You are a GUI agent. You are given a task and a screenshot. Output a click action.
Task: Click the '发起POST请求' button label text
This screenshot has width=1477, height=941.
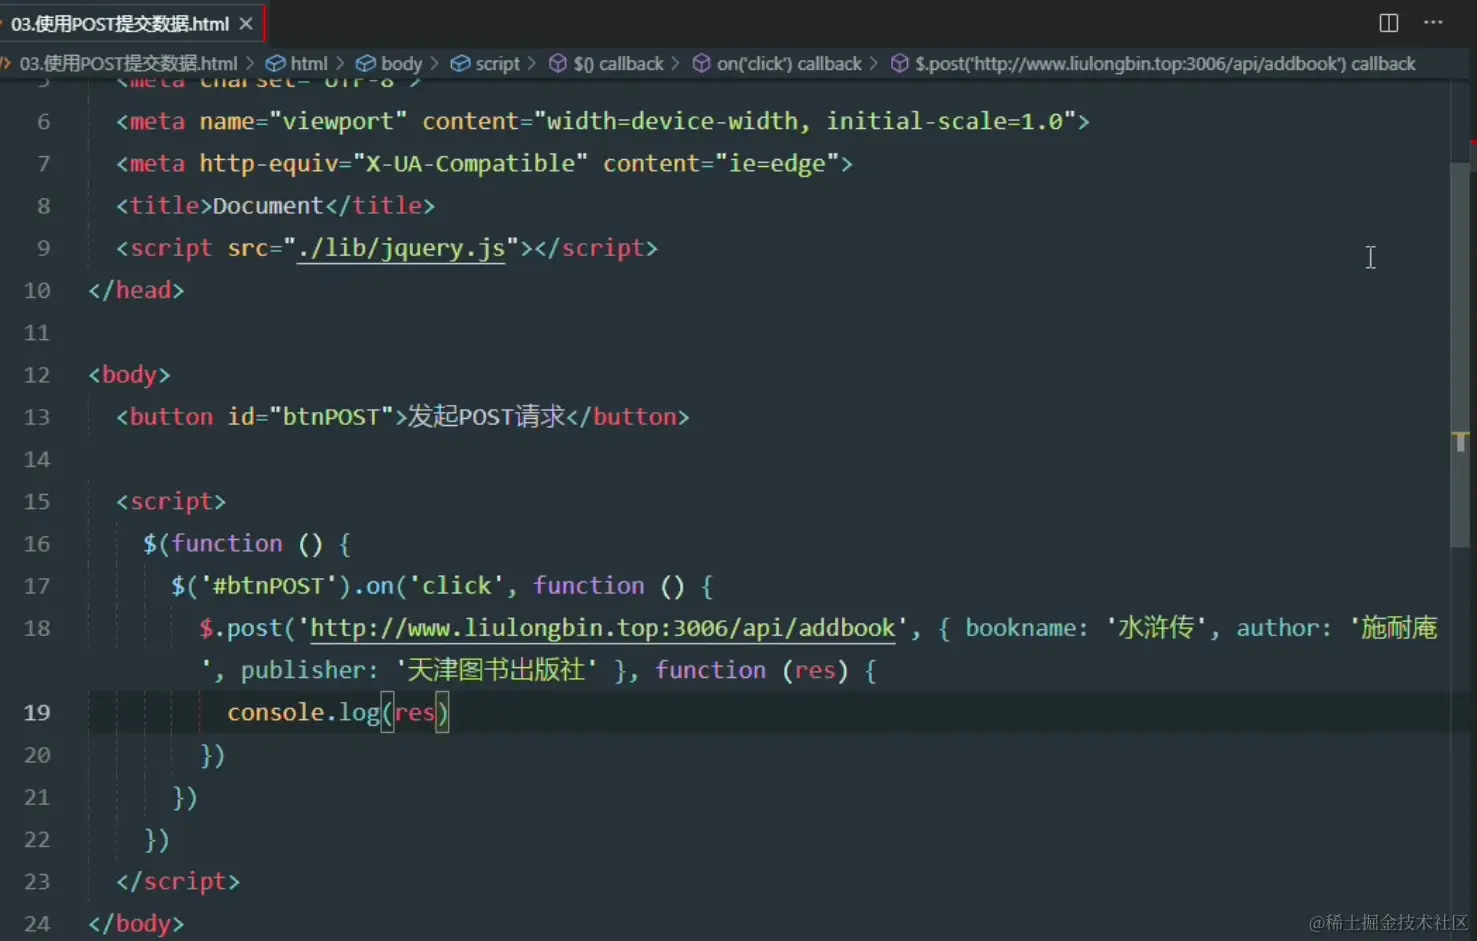click(x=487, y=416)
